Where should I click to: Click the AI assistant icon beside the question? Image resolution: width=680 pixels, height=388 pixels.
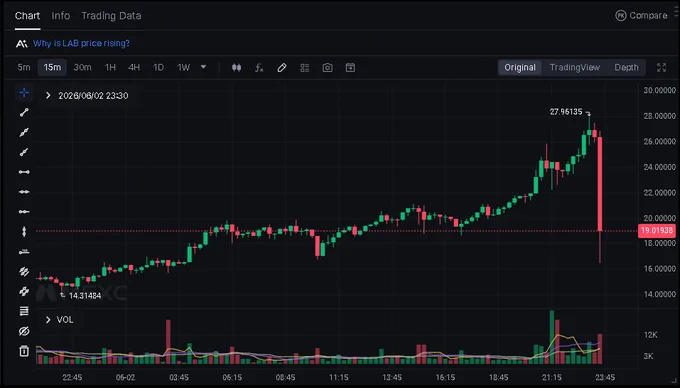point(21,43)
